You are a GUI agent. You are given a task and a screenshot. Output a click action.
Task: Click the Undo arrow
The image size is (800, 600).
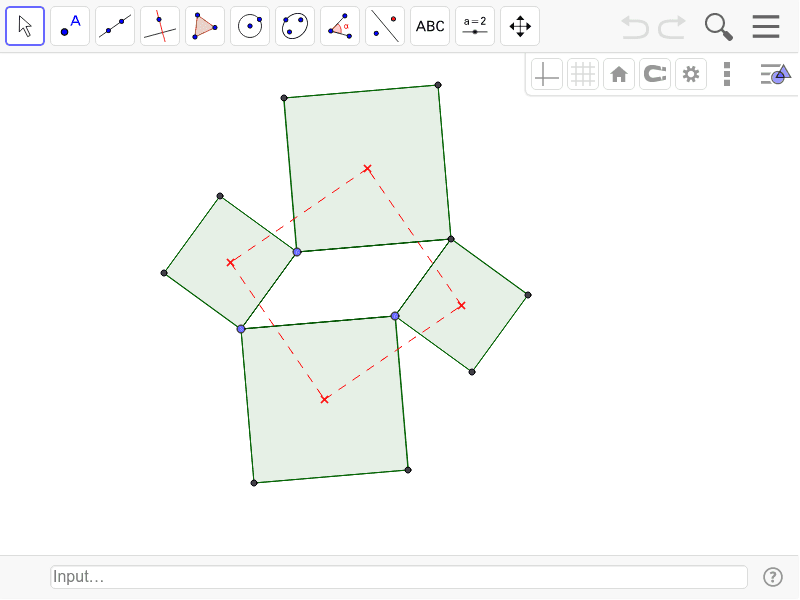[x=635, y=27]
